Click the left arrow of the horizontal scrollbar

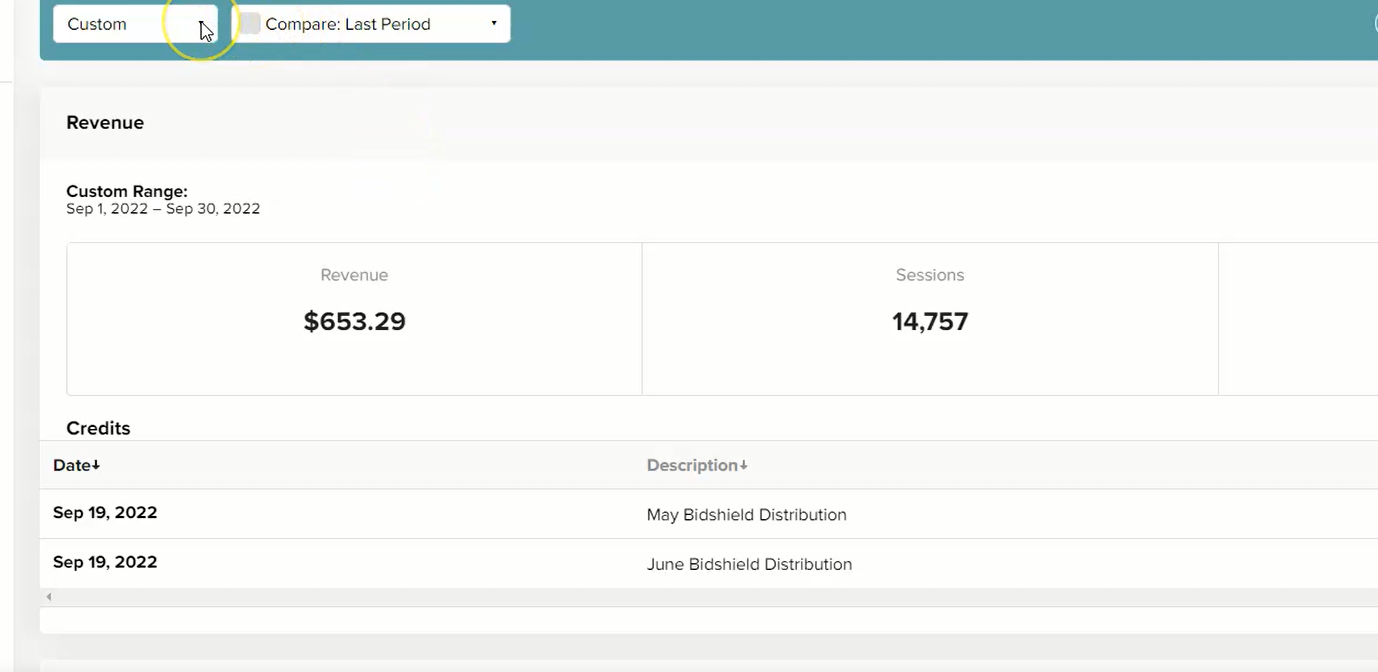(x=48, y=597)
